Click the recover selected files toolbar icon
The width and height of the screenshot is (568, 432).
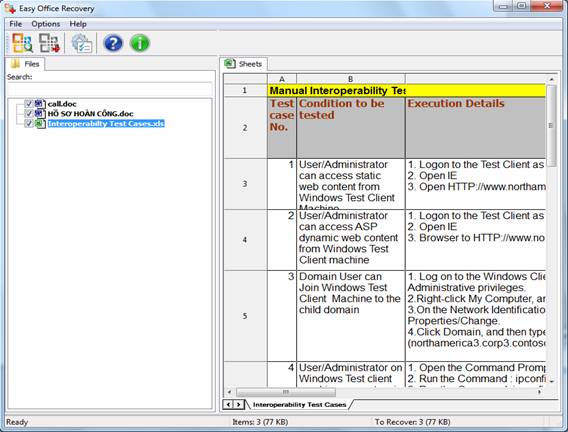click(x=49, y=43)
